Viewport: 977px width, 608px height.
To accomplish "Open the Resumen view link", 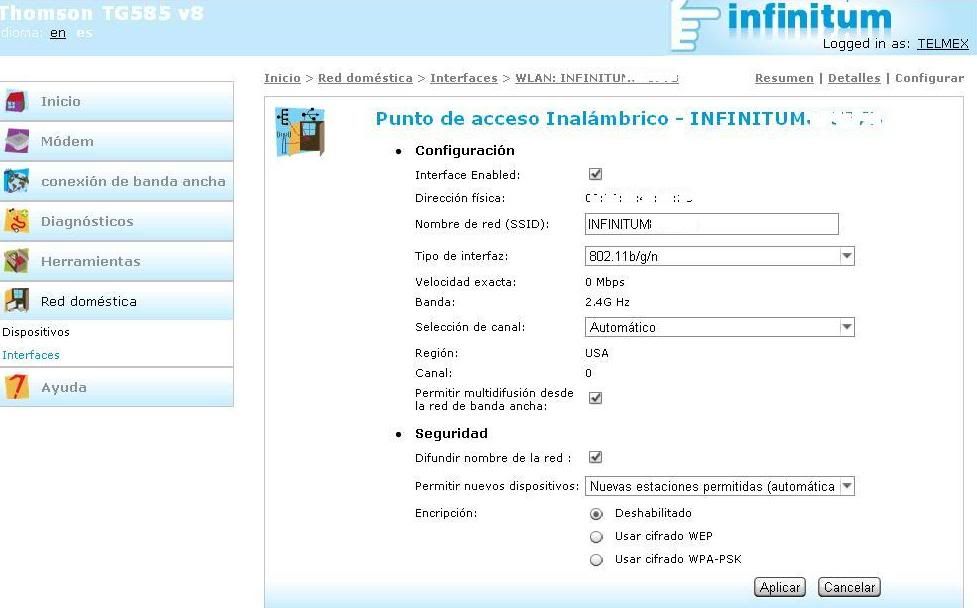I will tap(784, 78).
